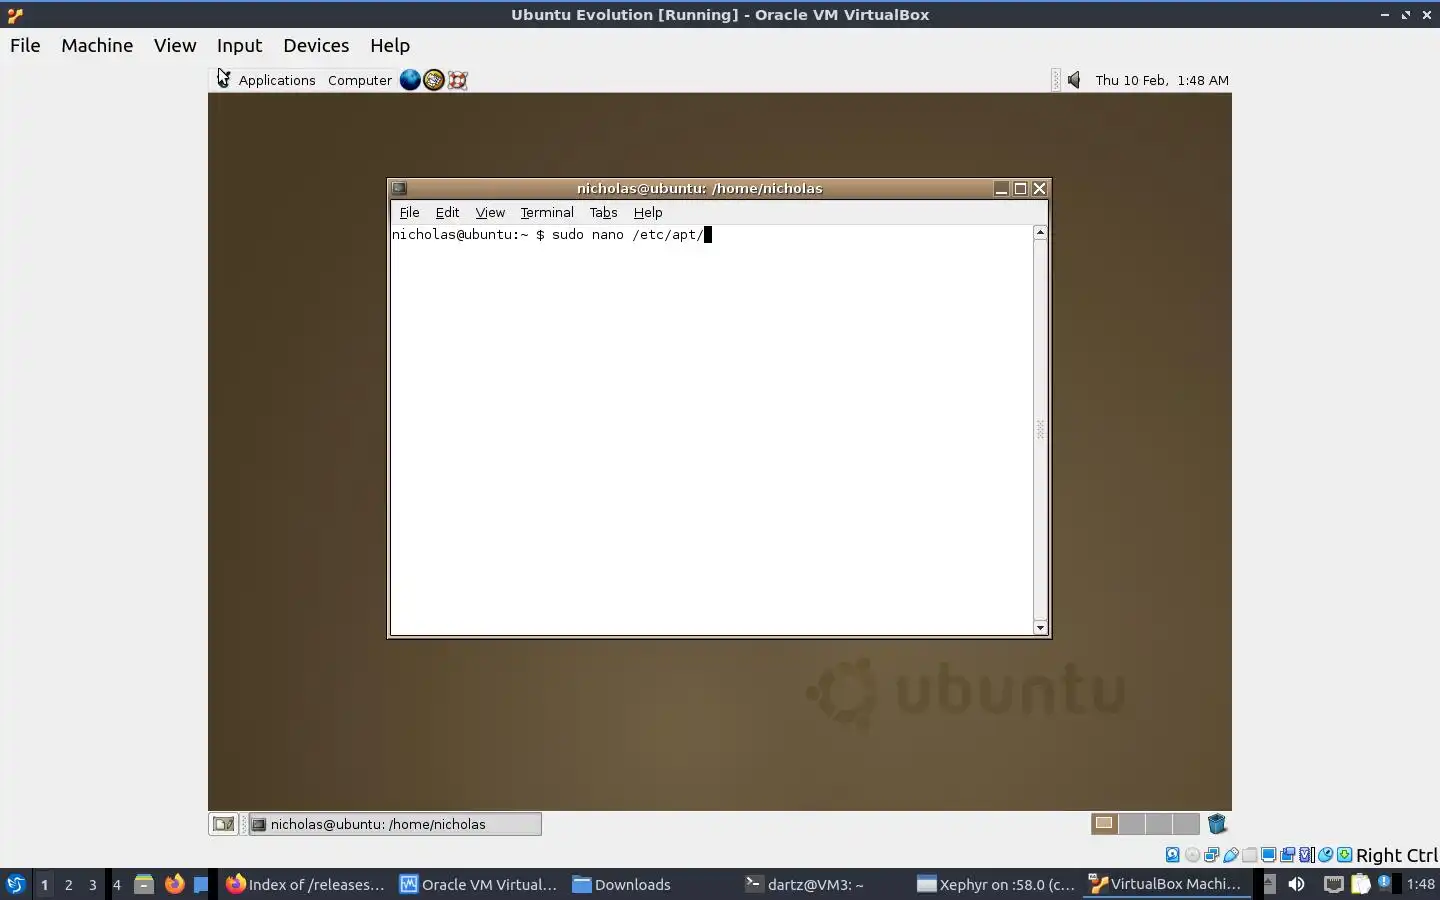Switch to Xephyr on :58.0 task
Image resolution: width=1440 pixels, height=900 pixels.
click(x=997, y=884)
